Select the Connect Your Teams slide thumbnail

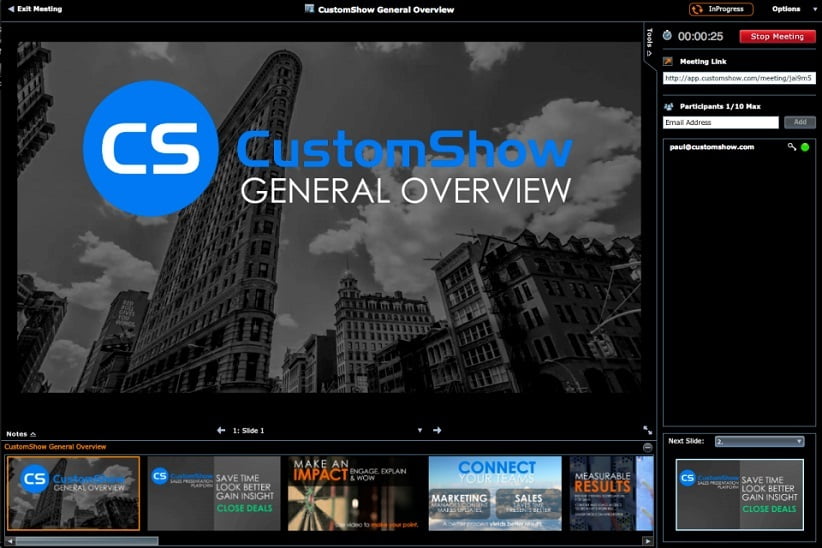(x=495, y=493)
